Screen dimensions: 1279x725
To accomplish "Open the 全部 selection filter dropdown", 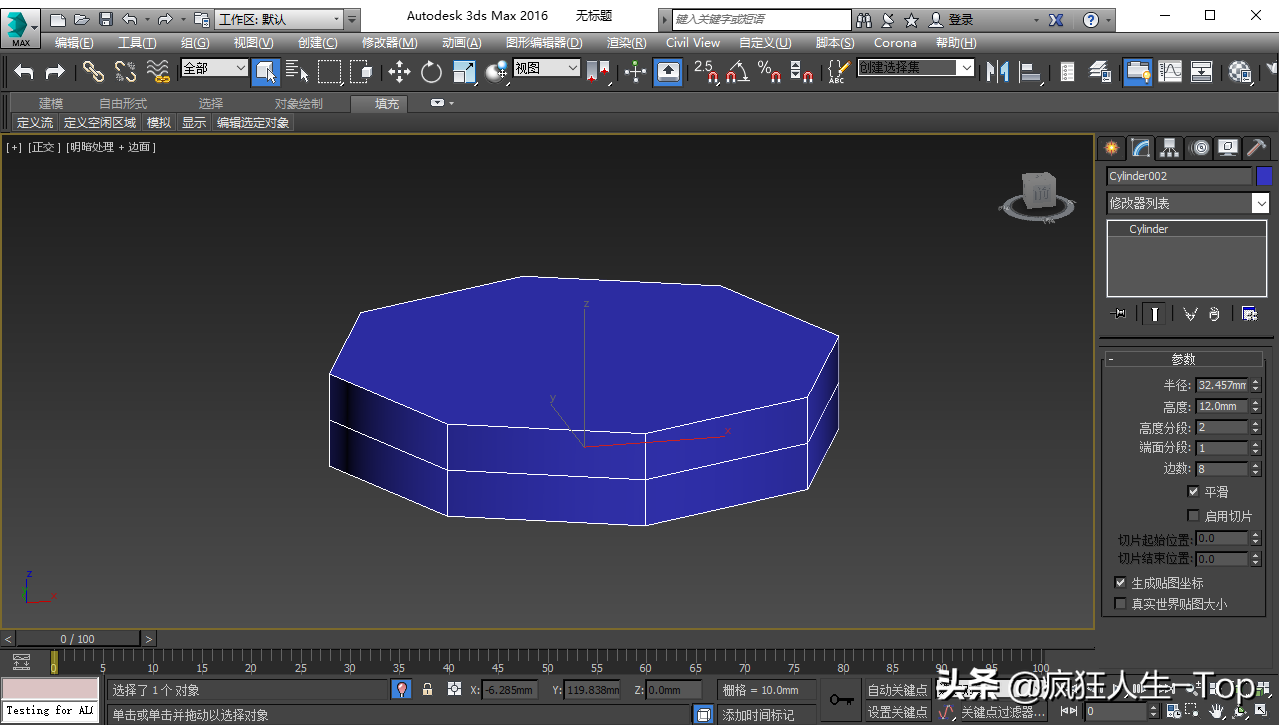I will pyautogui.click(x=215, y=68).
